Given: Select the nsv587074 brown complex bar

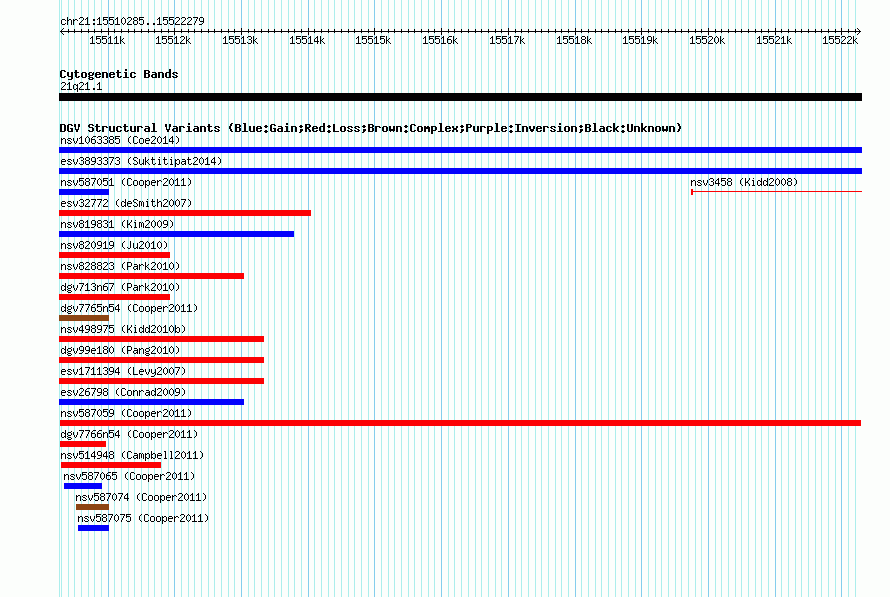Looking at the screenshot, I should pyautogui.click(x=93, y=507).
